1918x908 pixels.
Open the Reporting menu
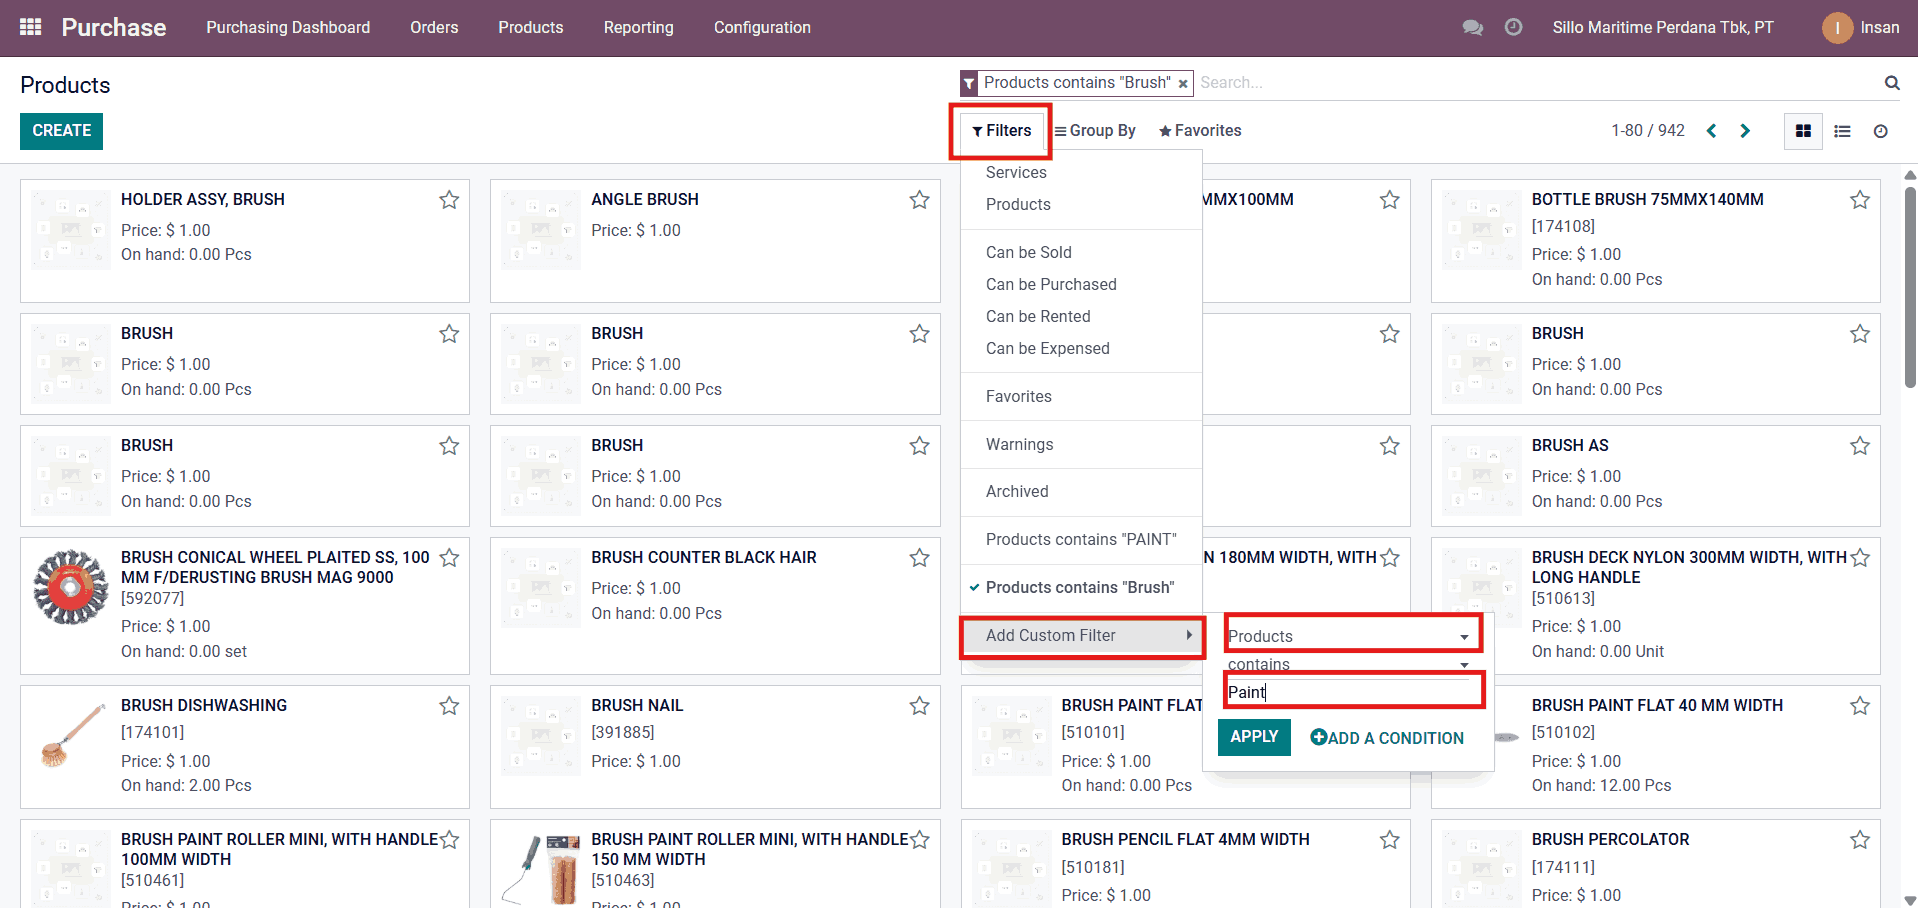[638, 28]
